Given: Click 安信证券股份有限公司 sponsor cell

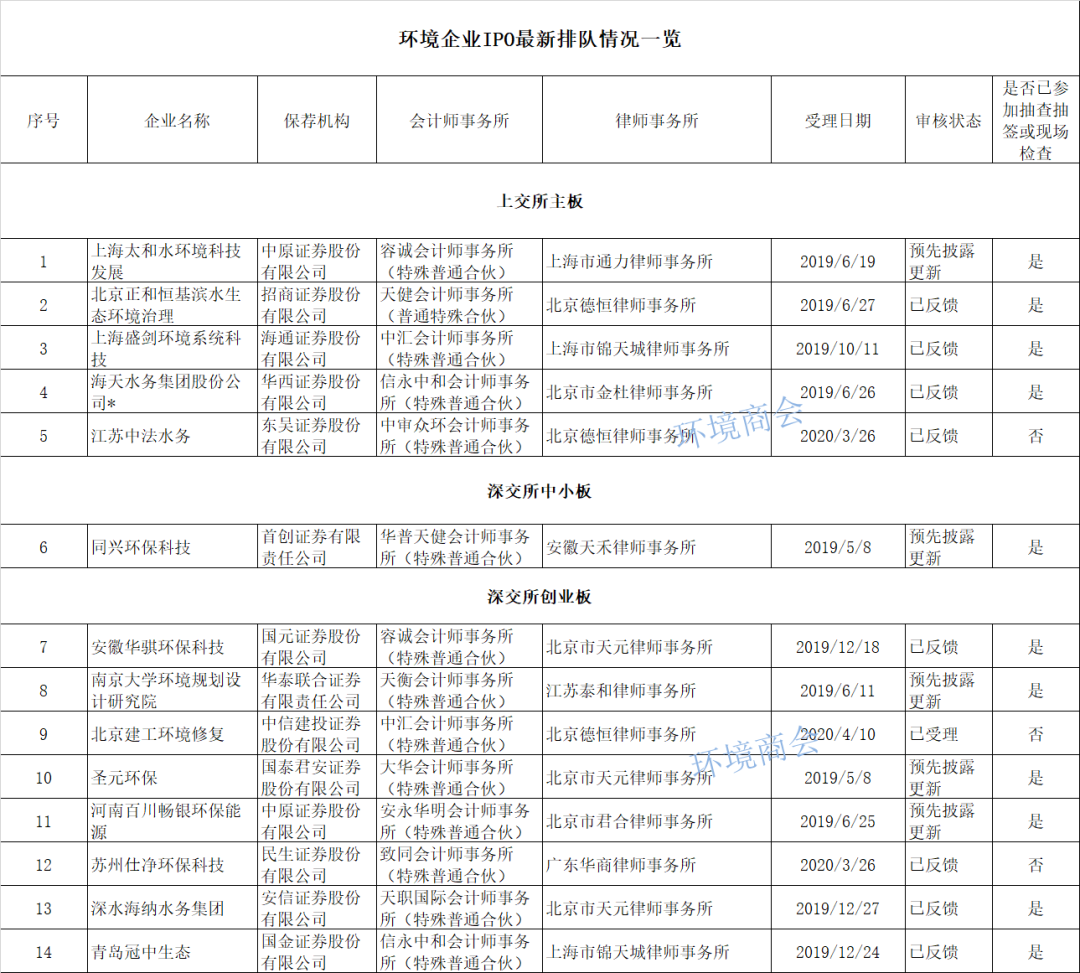Looking at the screenshot, I should 317,908.
